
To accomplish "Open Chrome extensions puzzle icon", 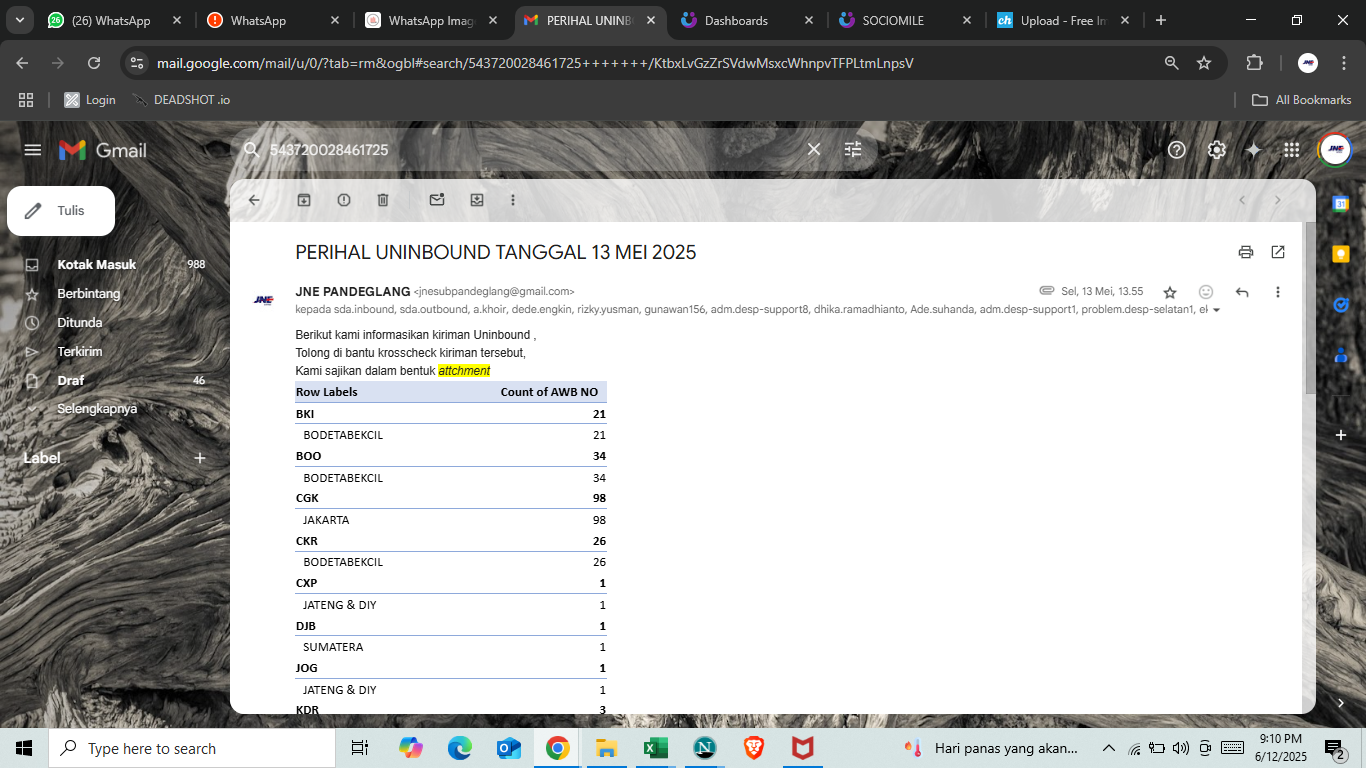I will click(x=1254, y=63).
